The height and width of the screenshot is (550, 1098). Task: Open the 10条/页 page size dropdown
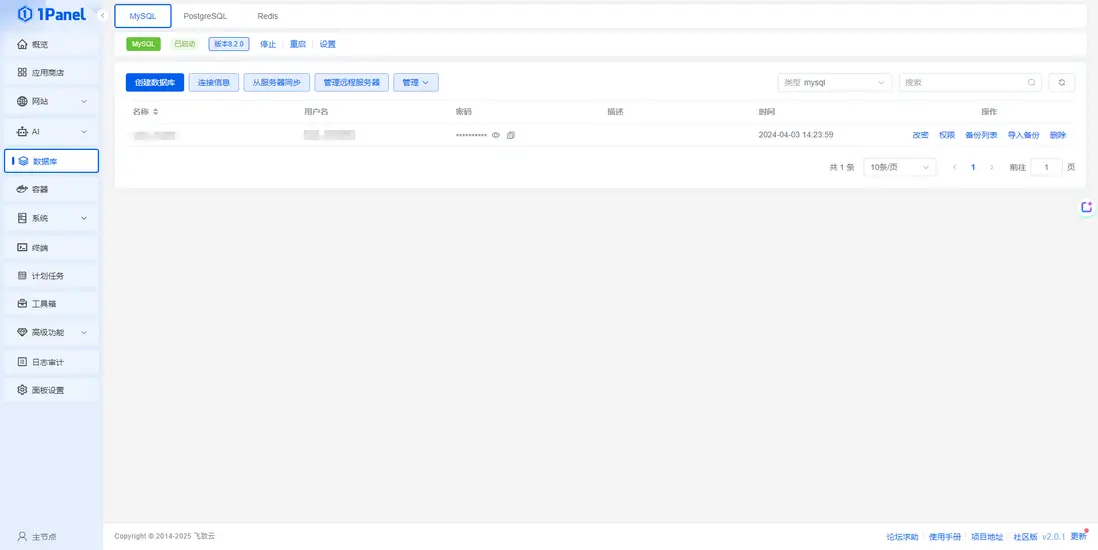tap(900, 167)
